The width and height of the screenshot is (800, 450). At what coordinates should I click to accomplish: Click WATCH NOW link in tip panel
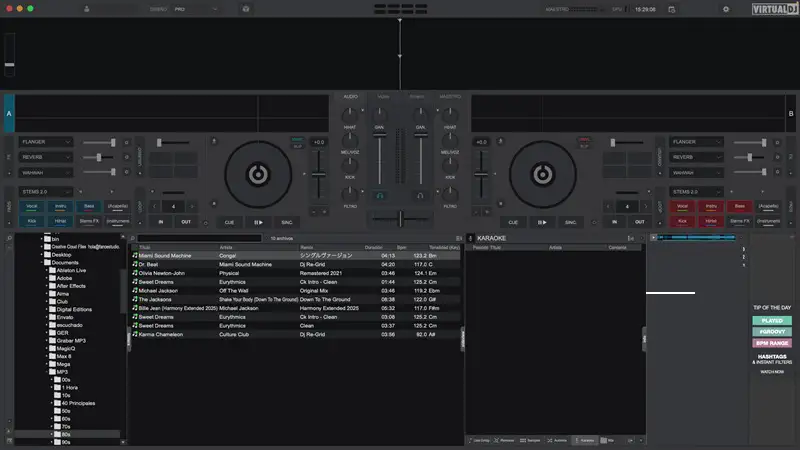(x=772, y=372)
